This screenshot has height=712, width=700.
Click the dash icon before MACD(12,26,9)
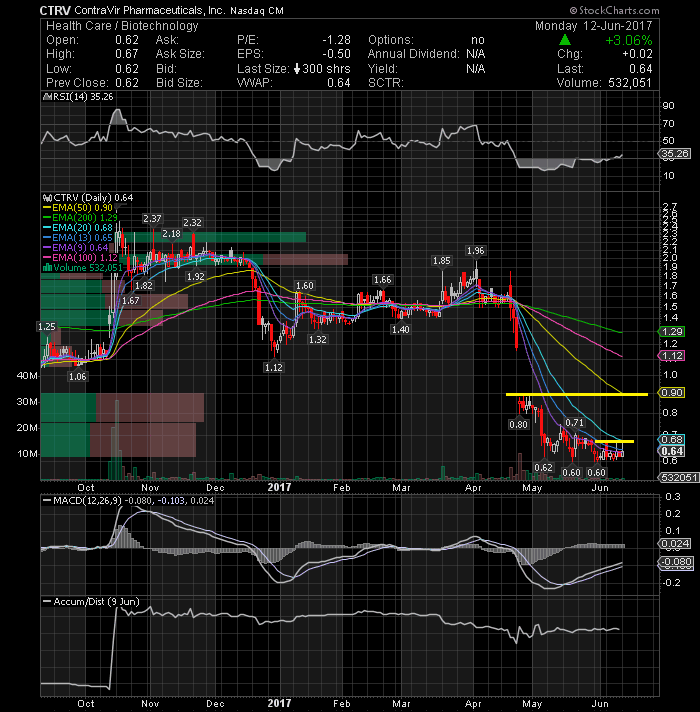[46, 501]
